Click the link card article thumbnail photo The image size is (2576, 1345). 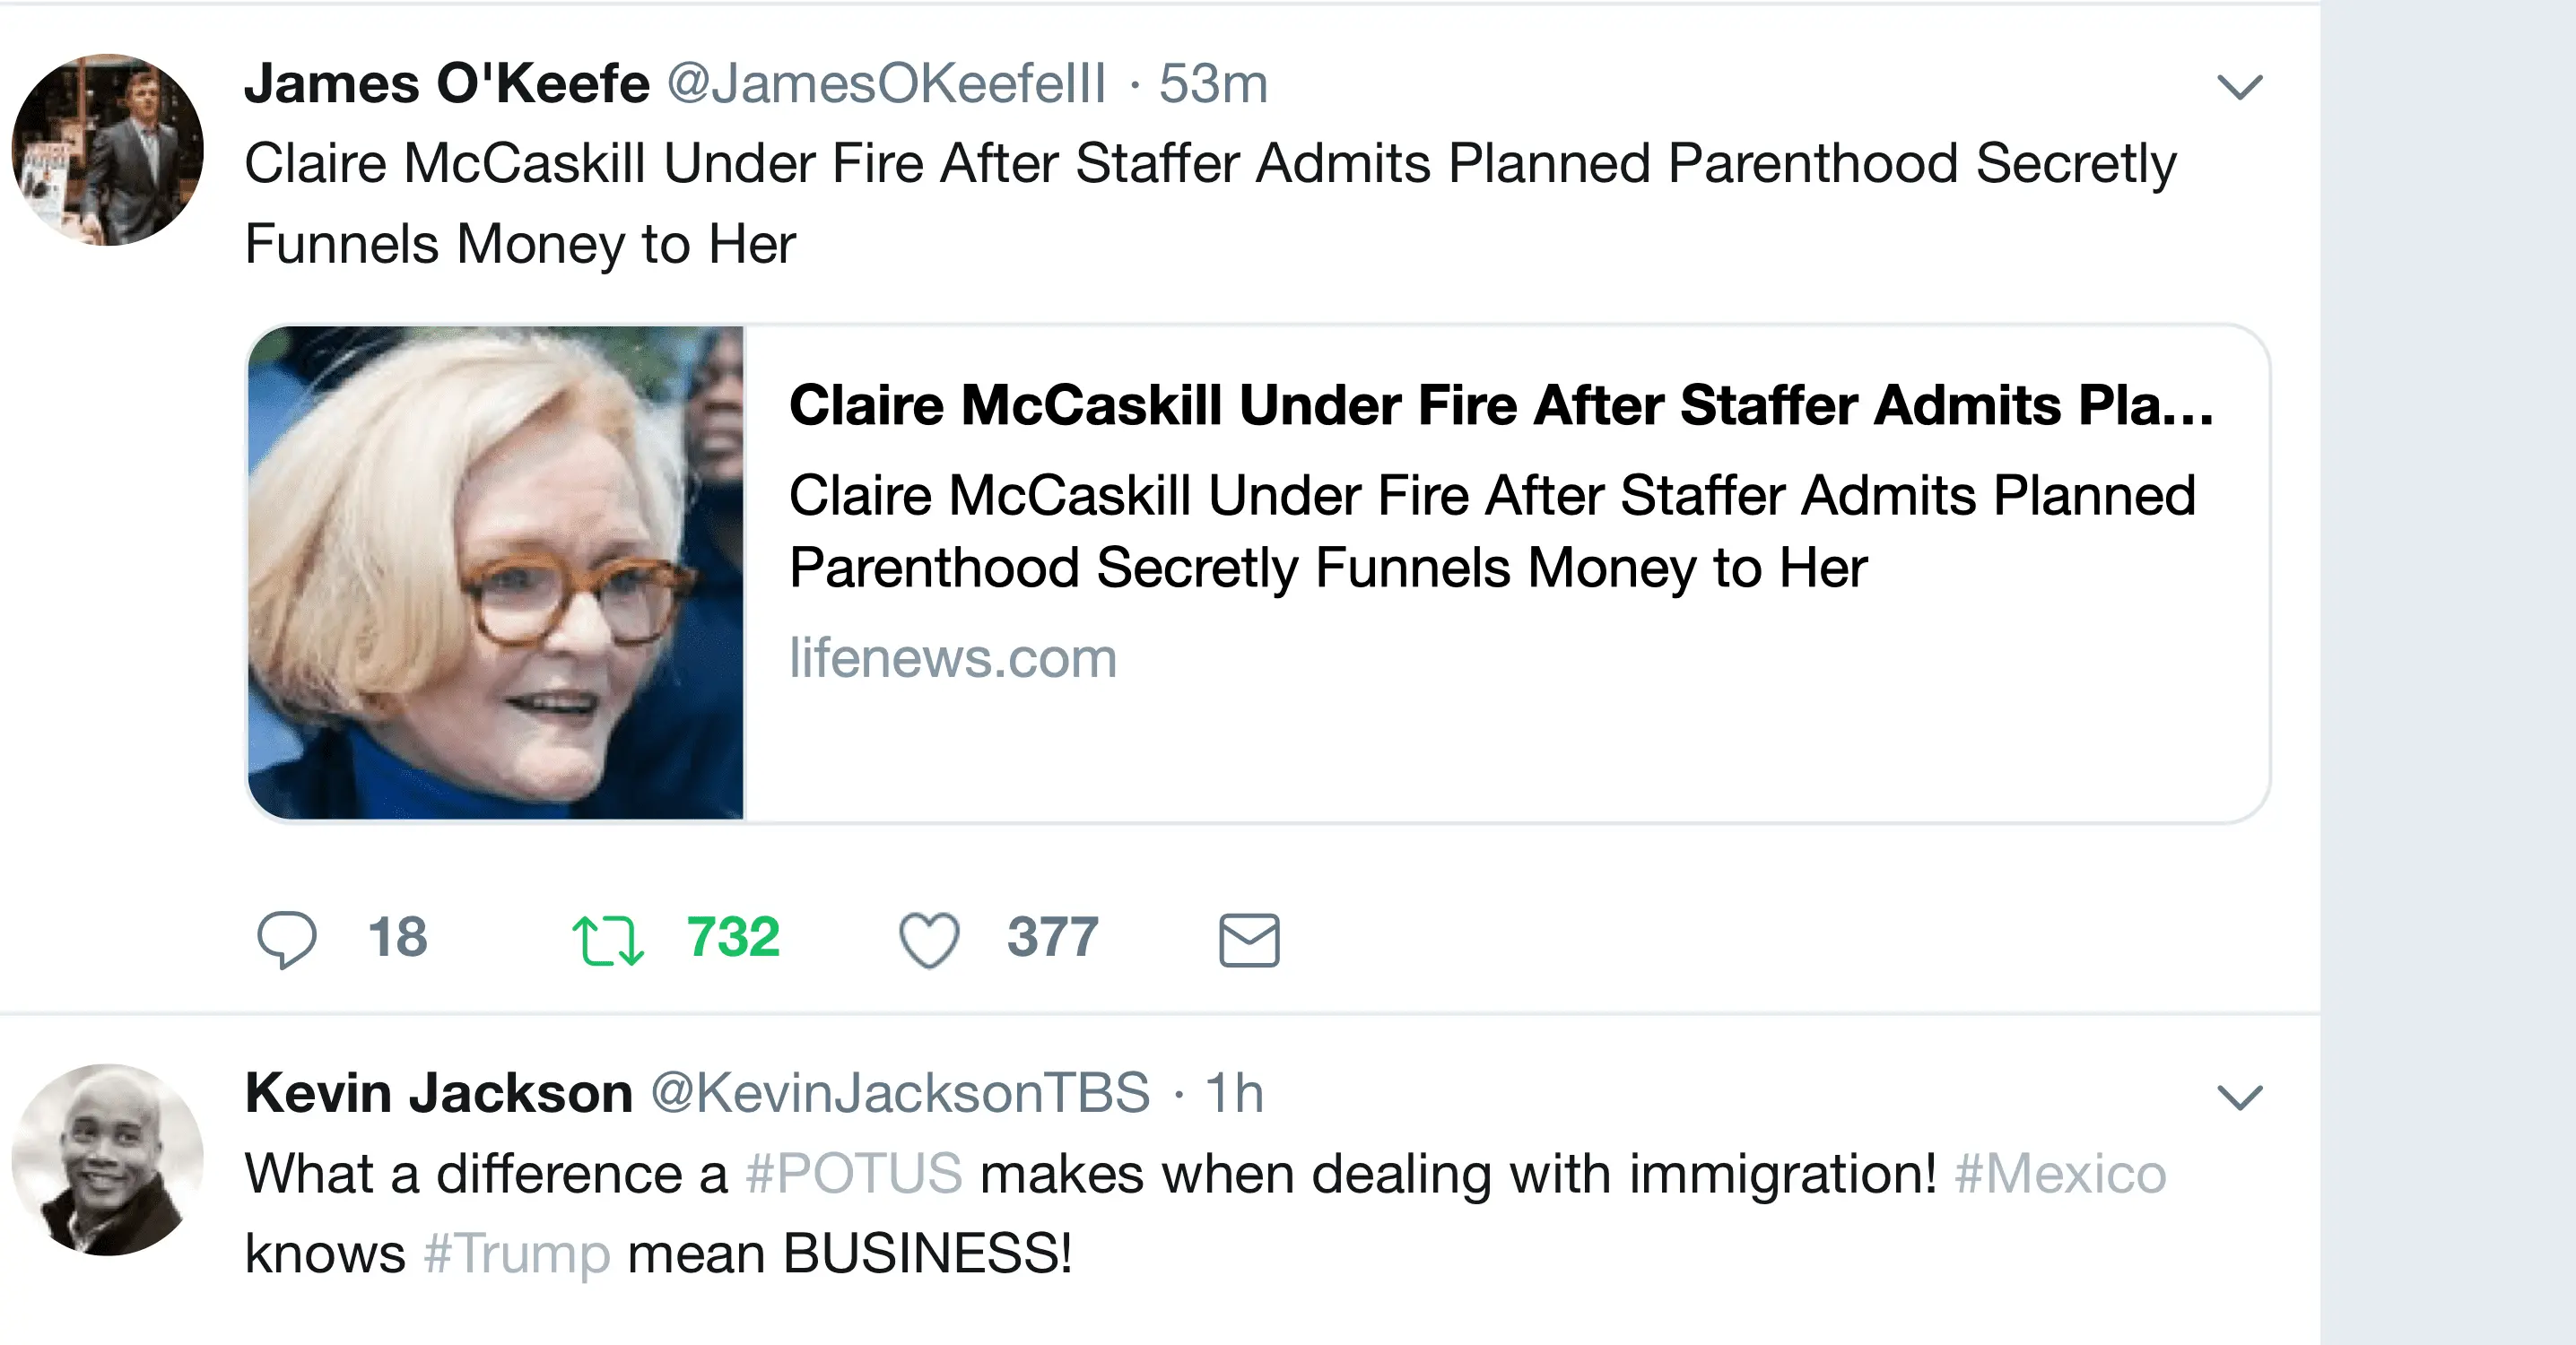(496, 573)
